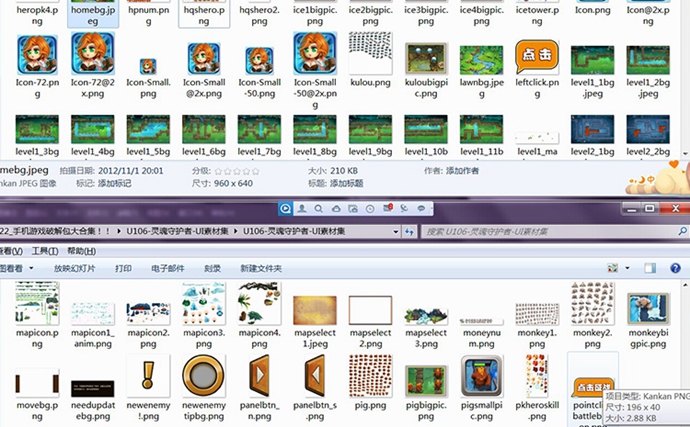Click the mapselect1.jpeg file icon

coord(316,302)
